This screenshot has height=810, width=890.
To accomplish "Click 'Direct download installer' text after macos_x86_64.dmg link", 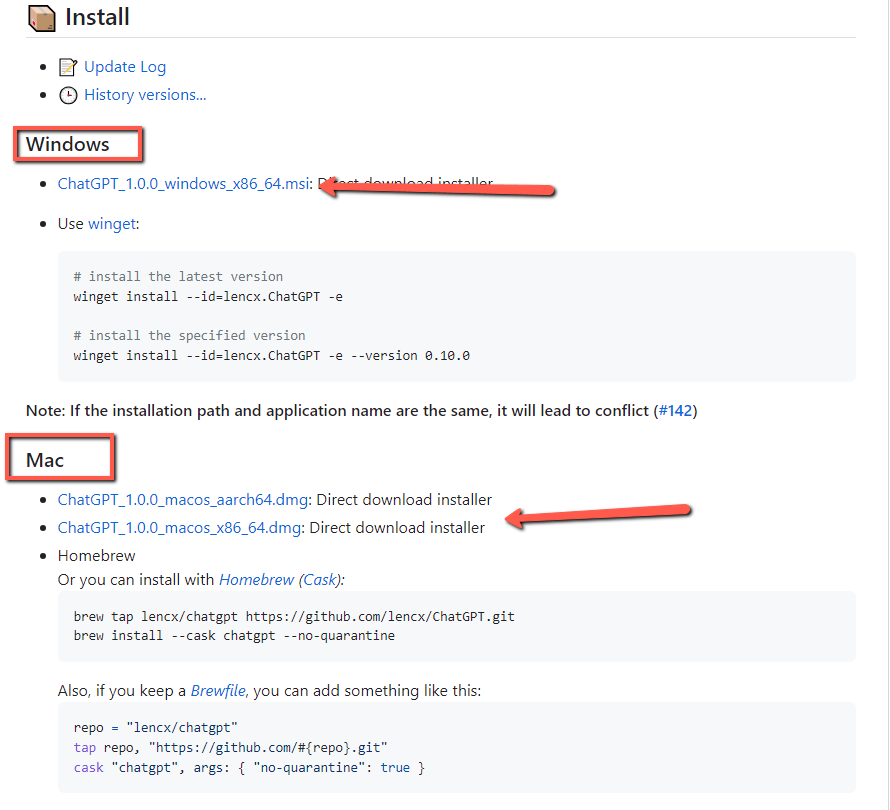I will (397, 527).
